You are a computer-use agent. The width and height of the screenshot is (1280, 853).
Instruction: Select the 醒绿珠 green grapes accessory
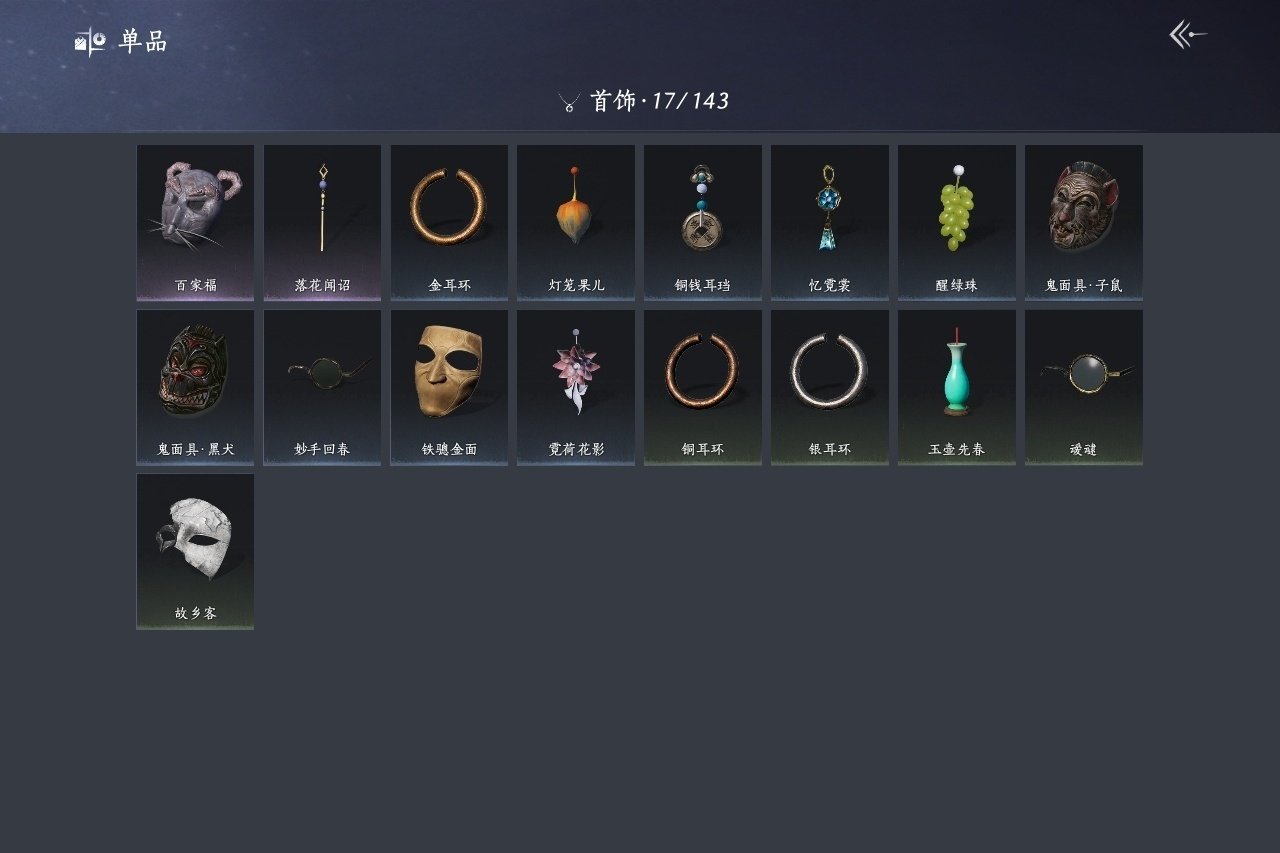tap(956, 222)
